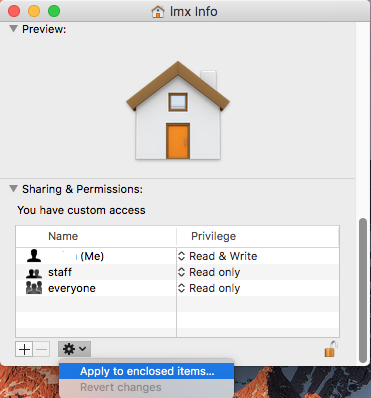The image size is (371, 398).
Task: Click the green zoom window button
Action: (x=54, y=11)
